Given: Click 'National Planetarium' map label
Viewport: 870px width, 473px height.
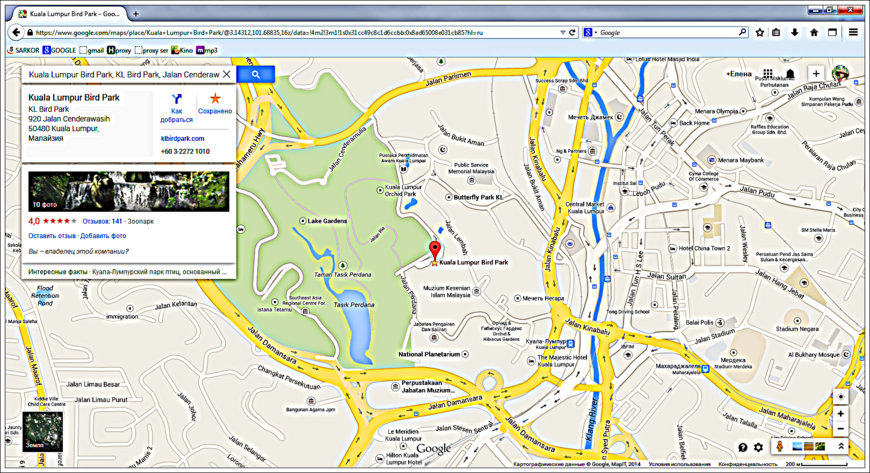Looking at the screenshot, I should tap(429, 354).
